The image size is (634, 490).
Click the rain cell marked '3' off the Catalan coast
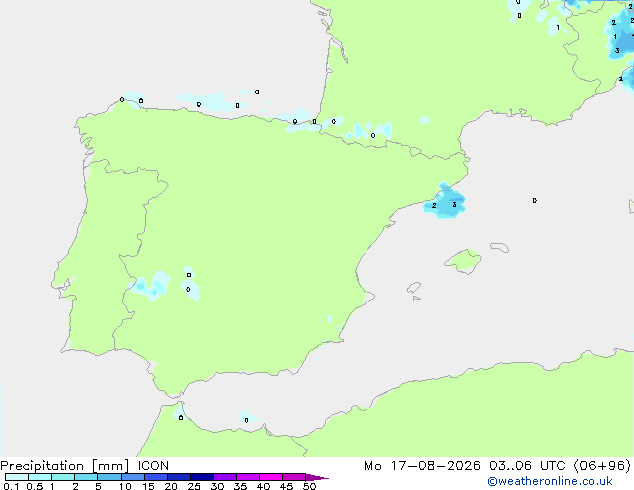click(454, 205)
